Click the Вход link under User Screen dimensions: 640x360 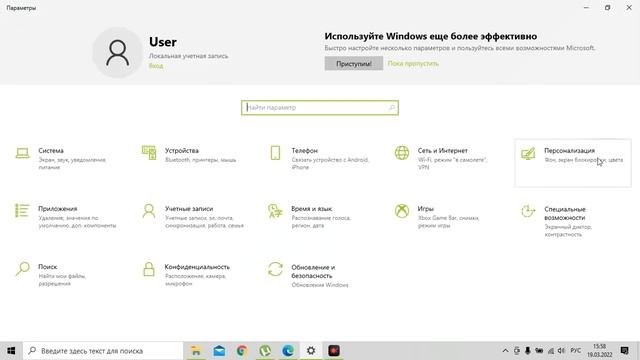point(156,66)
